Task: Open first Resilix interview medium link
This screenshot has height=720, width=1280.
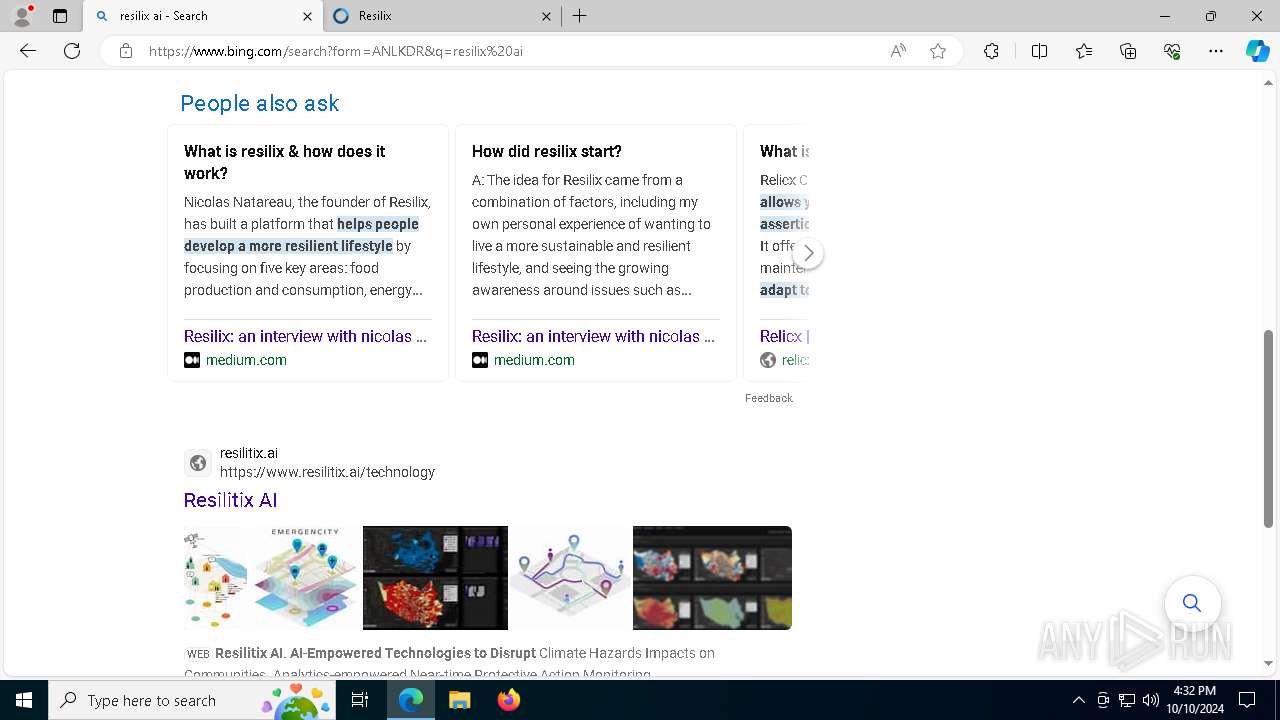Action: 305,336
